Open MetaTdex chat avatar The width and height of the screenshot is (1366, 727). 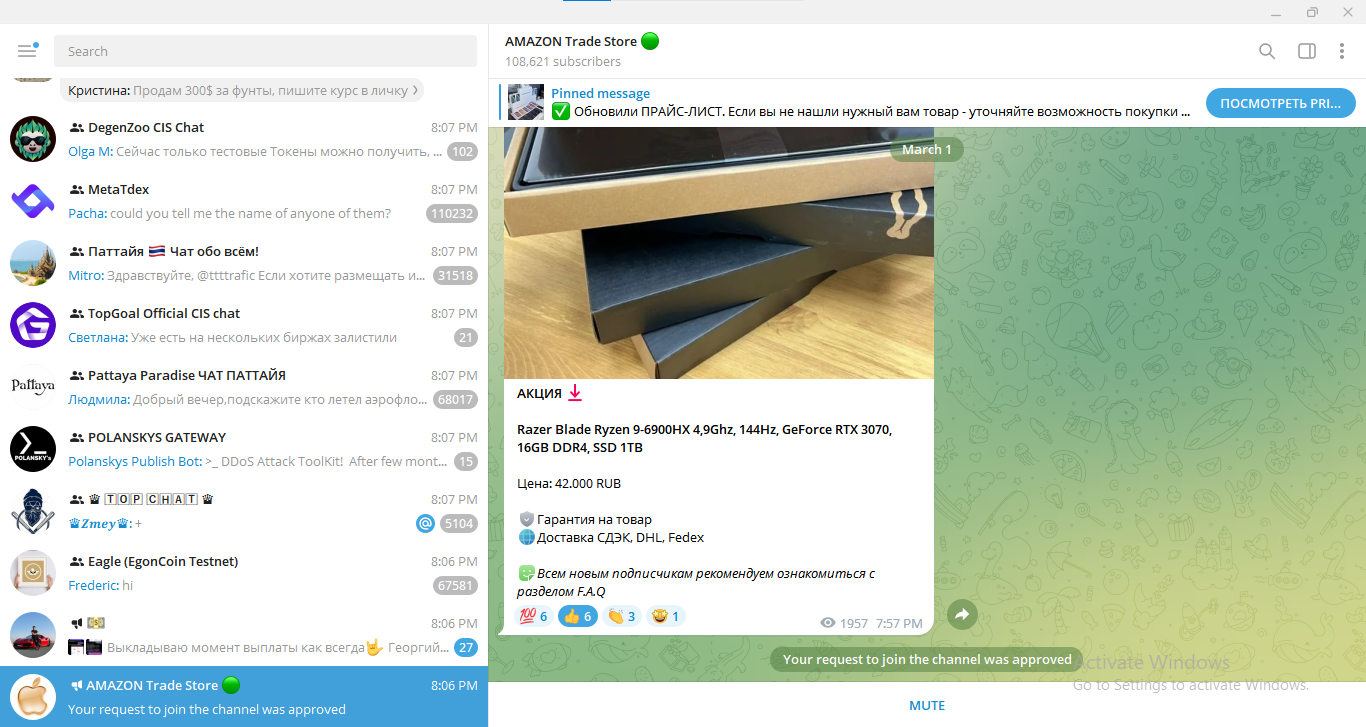pos(33,201)
